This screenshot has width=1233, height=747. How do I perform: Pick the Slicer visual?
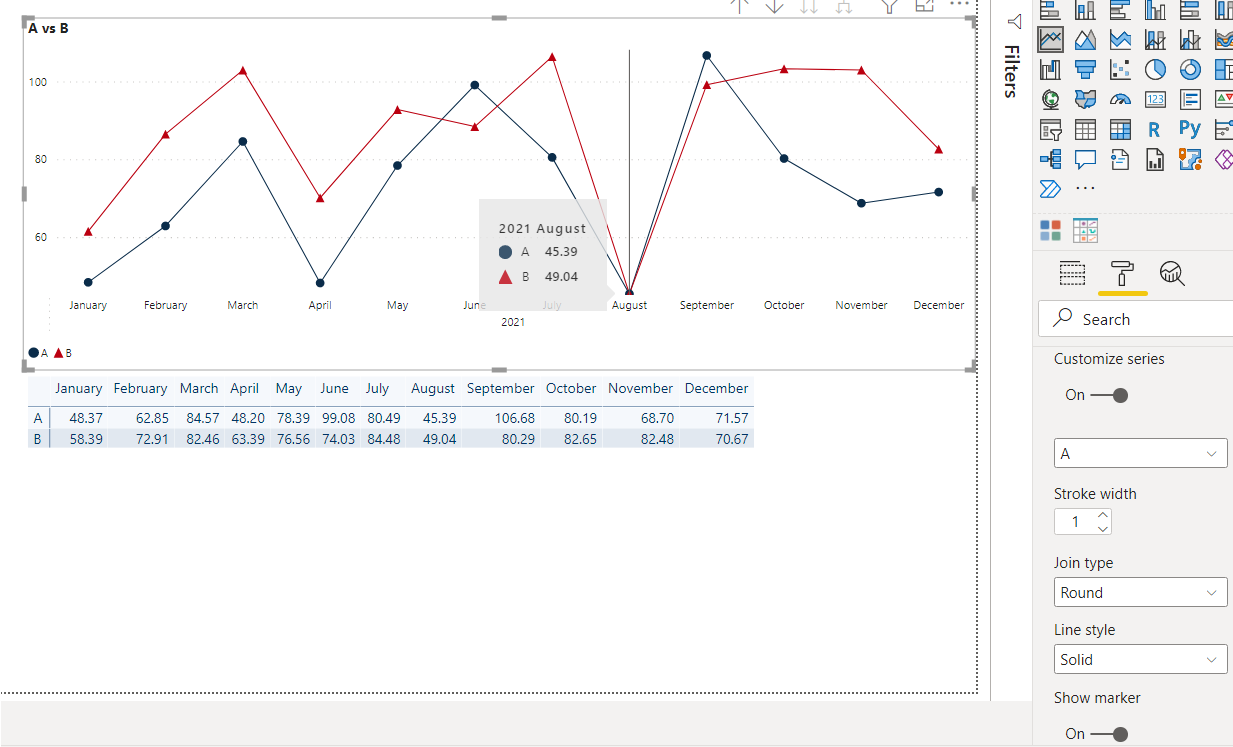pyautogui.click(x=1050, y=129)
